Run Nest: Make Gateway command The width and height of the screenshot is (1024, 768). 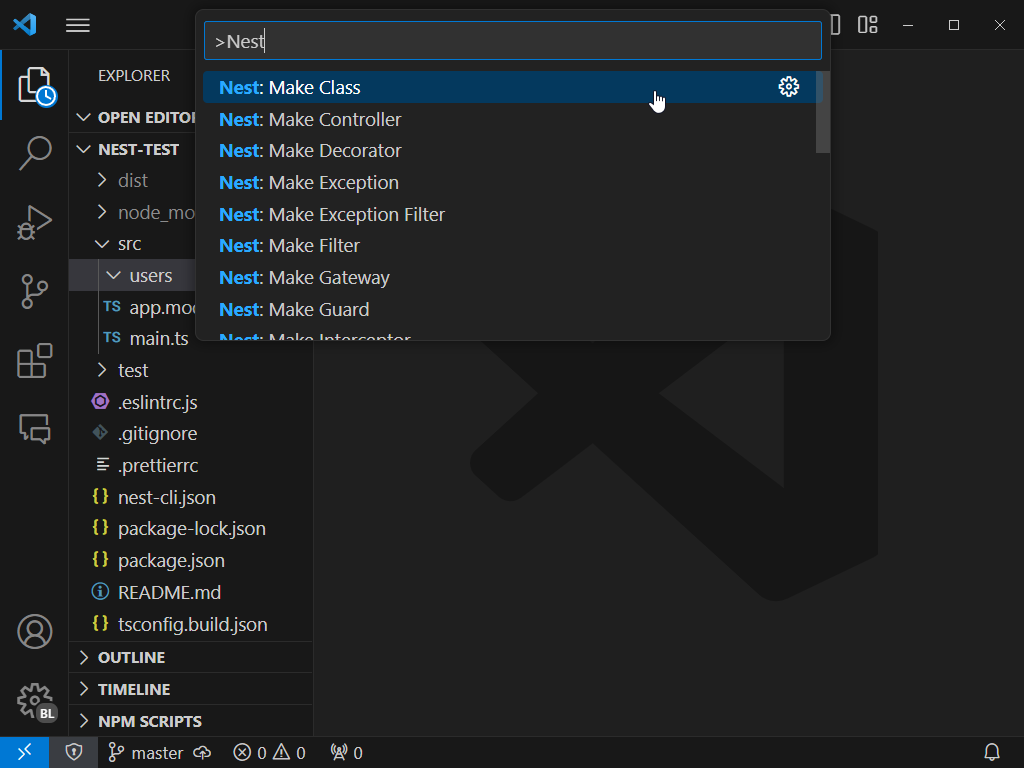[509, 278]
